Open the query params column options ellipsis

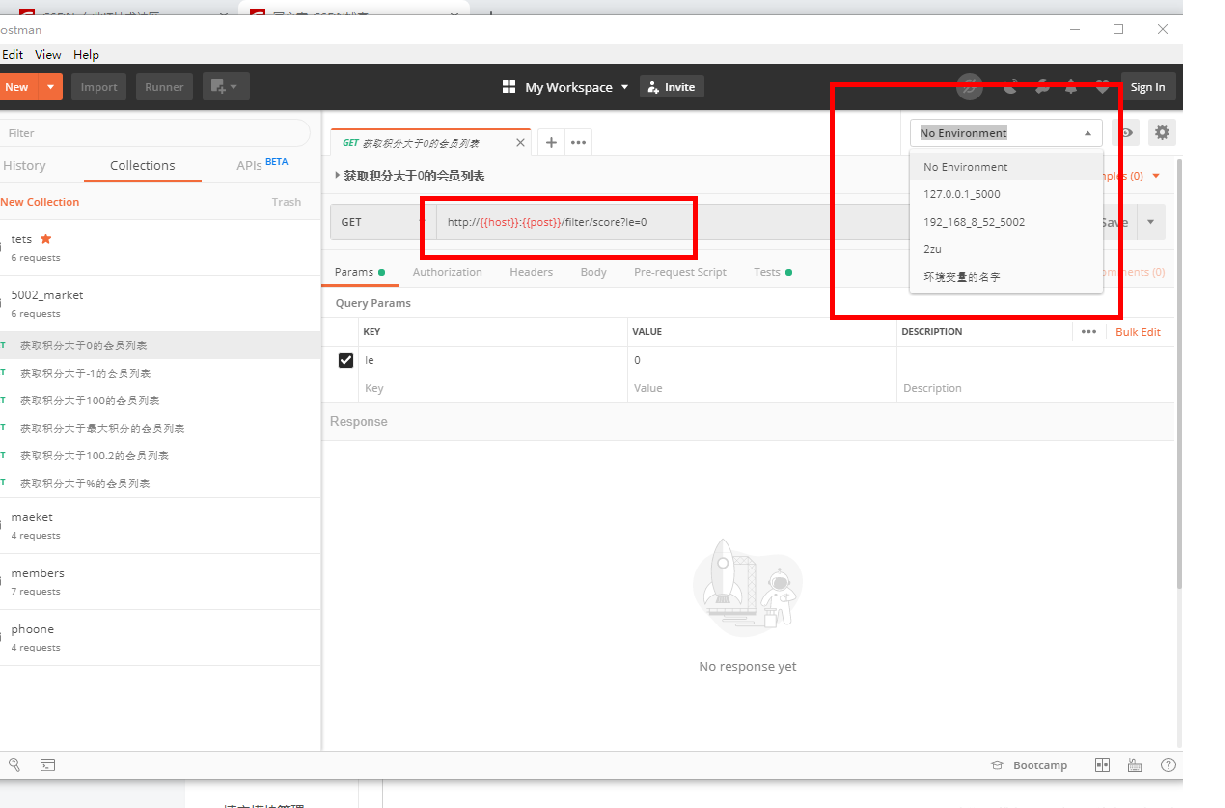click(1089, 332)
